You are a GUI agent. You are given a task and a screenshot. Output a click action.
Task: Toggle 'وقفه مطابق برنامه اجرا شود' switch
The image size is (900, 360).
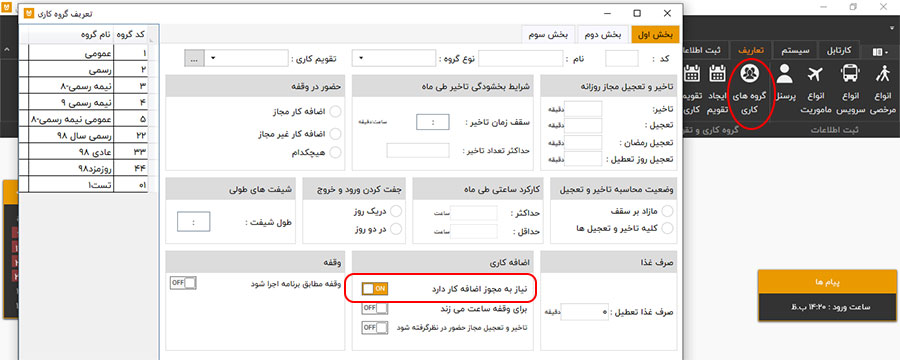pyautogui.click(x=184, y=283)
